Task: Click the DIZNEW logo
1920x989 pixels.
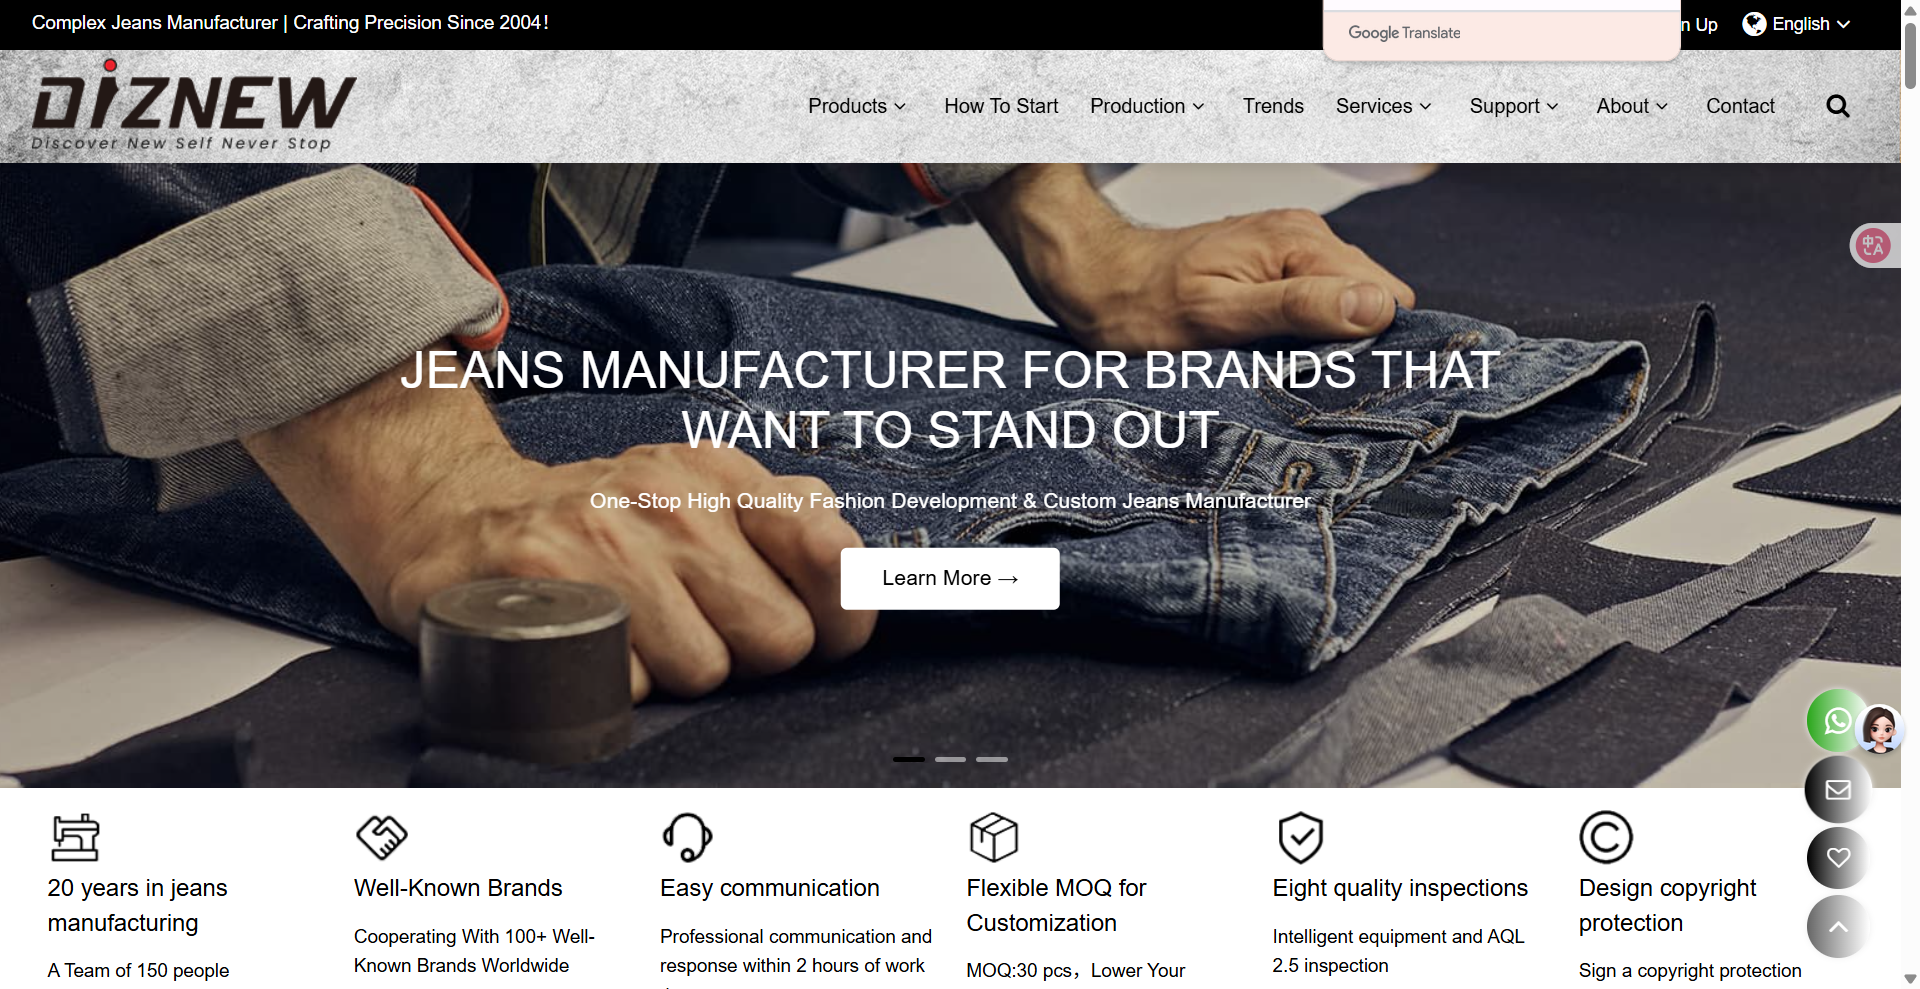Action: pyautogui.click(x=194, y=106)
